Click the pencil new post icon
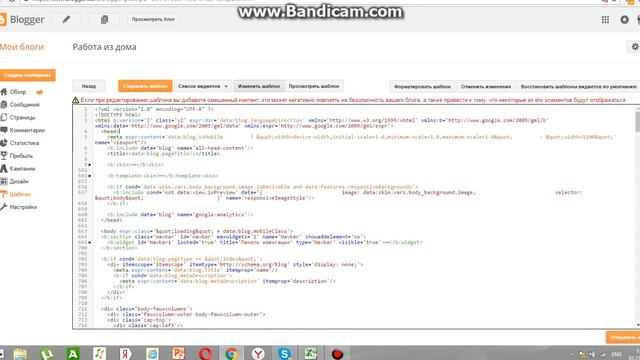The height and width of the screenshot is (360, 640). pyautogui.click(x=66, y=19)
